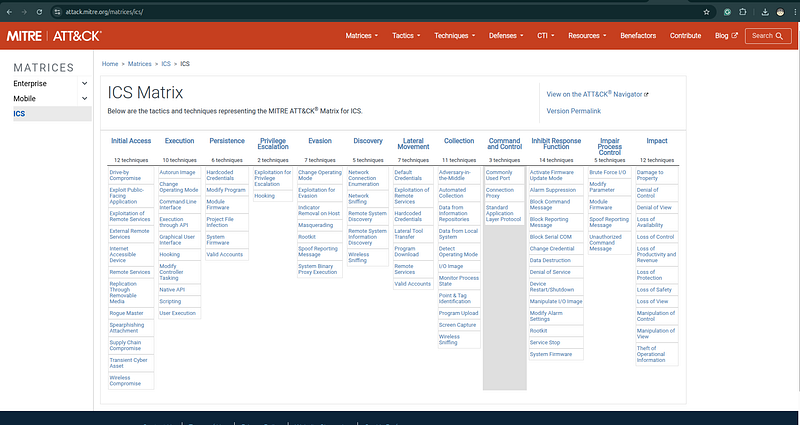
Task: Open the Defenses dropdown menu
Action: coord(506,36)
